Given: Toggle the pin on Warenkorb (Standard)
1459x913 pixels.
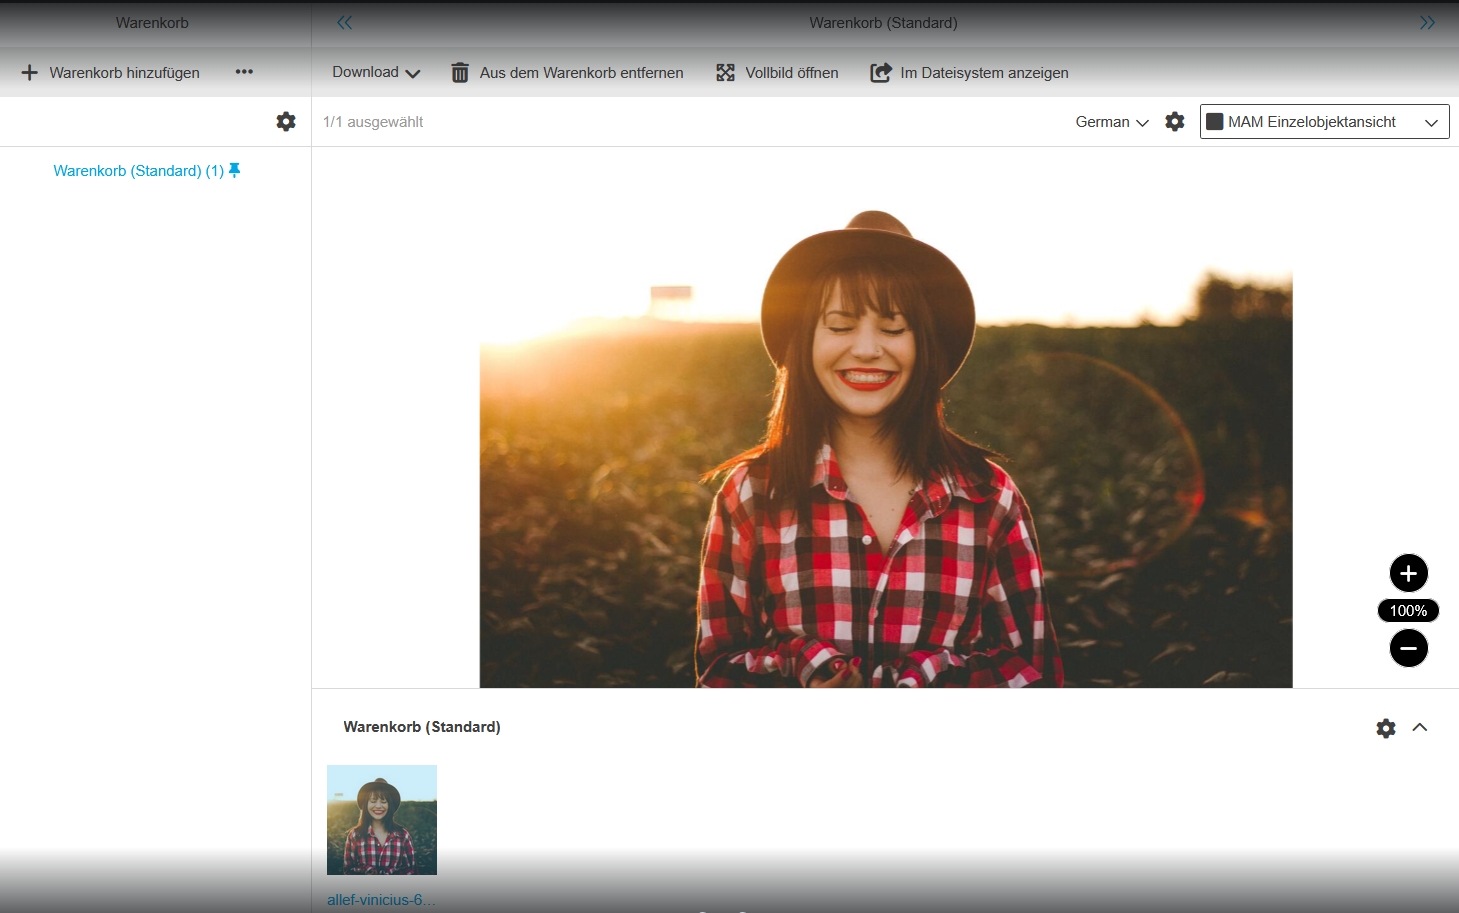Looking at the screenshot, I should [235, 171].
